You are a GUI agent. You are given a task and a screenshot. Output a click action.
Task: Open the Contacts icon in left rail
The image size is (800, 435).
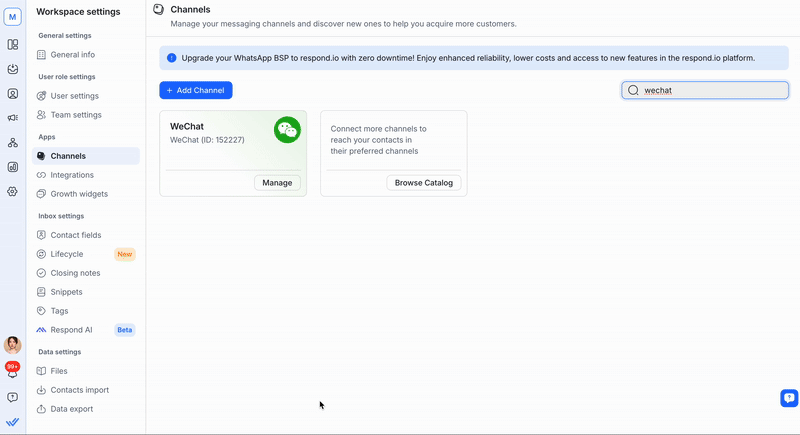tap(13, 94)
